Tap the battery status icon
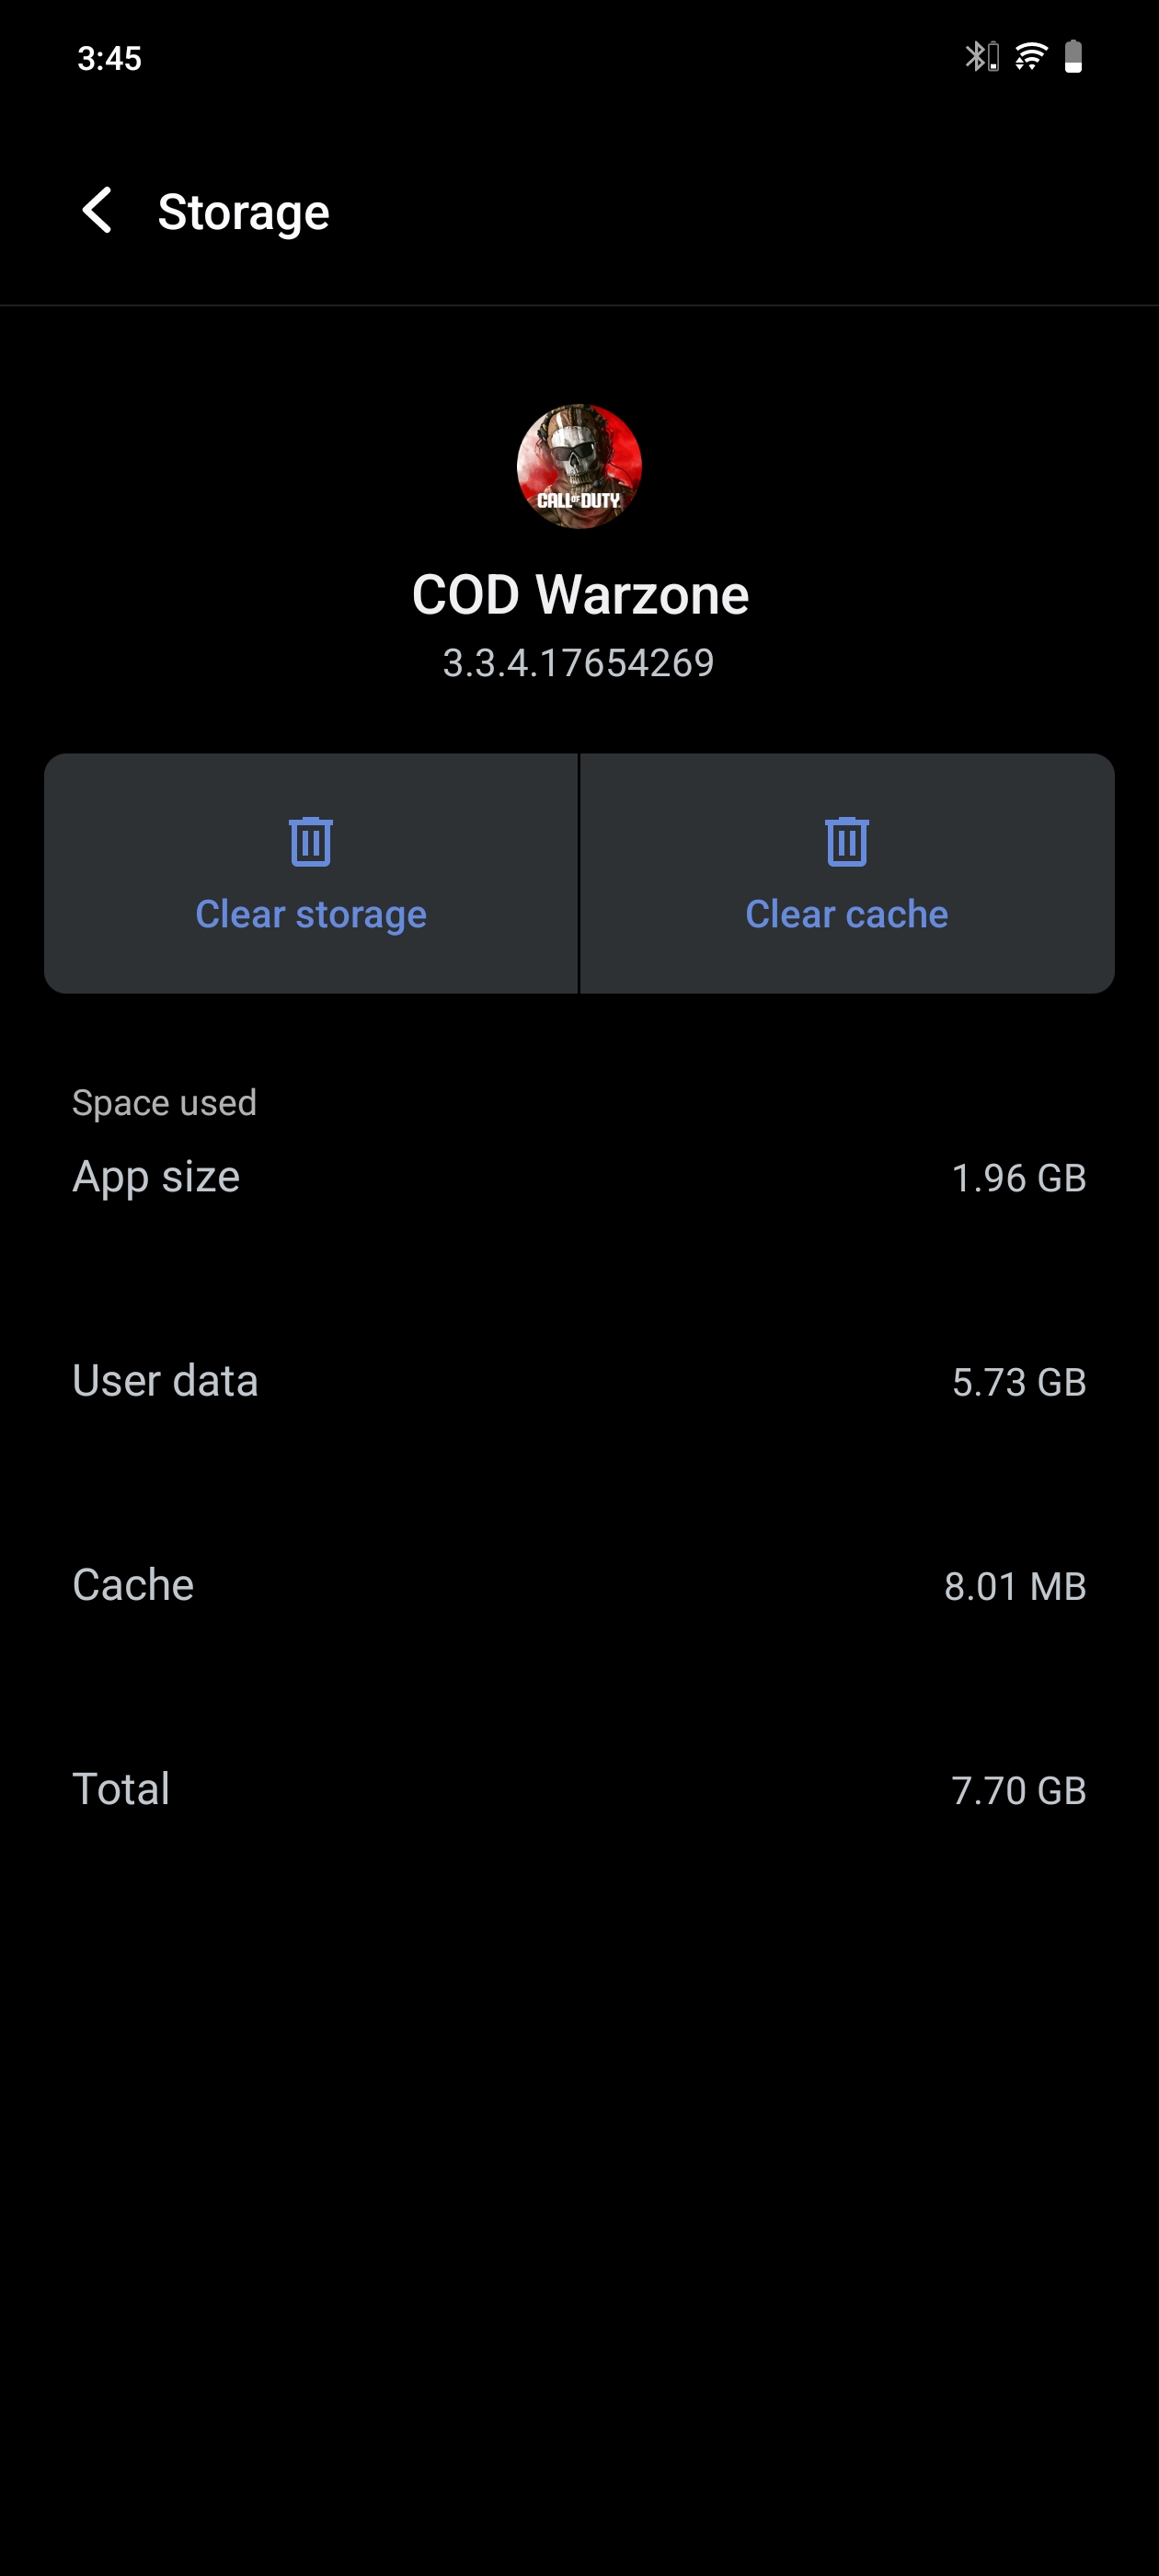Screen dimensions: 1159x2576 [1073, 57]
